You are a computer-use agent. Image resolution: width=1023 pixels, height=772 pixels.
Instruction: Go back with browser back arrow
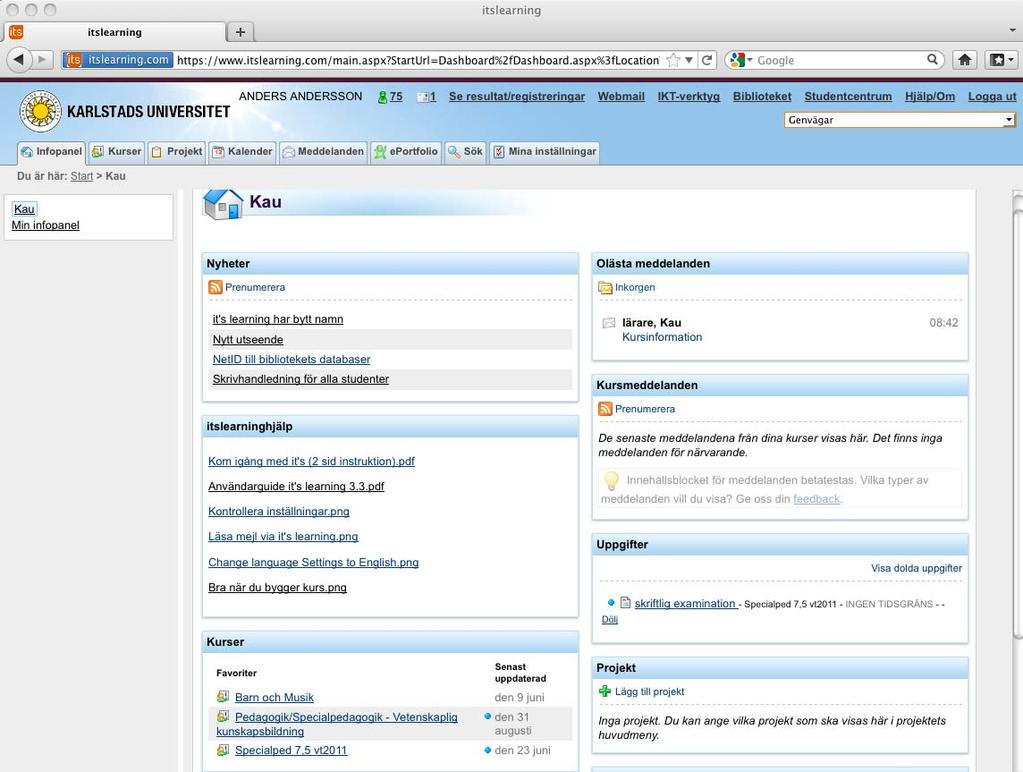click(x=19, y=59)
